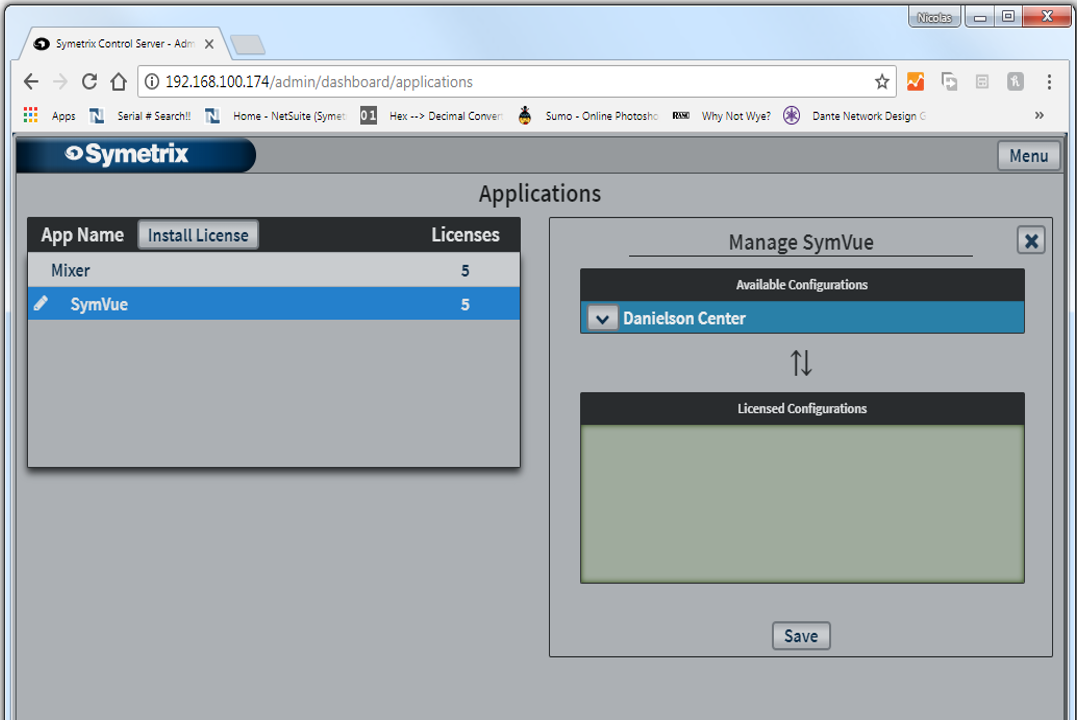The width and height of the screenshot is (1077, 720).
Task: View site information icon in address bar
Action: pos(152,82)
